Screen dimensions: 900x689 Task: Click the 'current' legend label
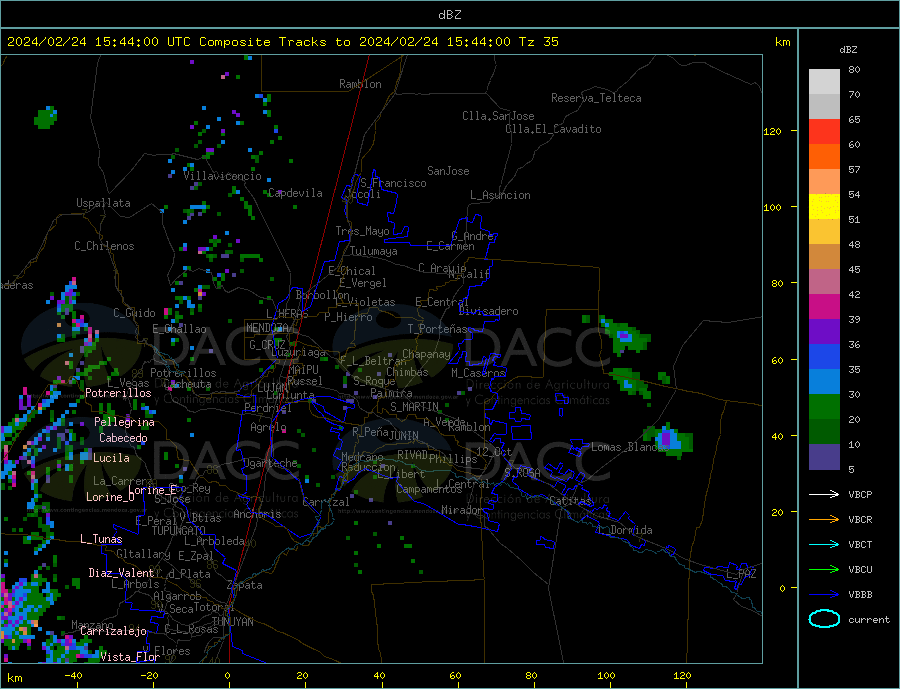coord(869,620)
